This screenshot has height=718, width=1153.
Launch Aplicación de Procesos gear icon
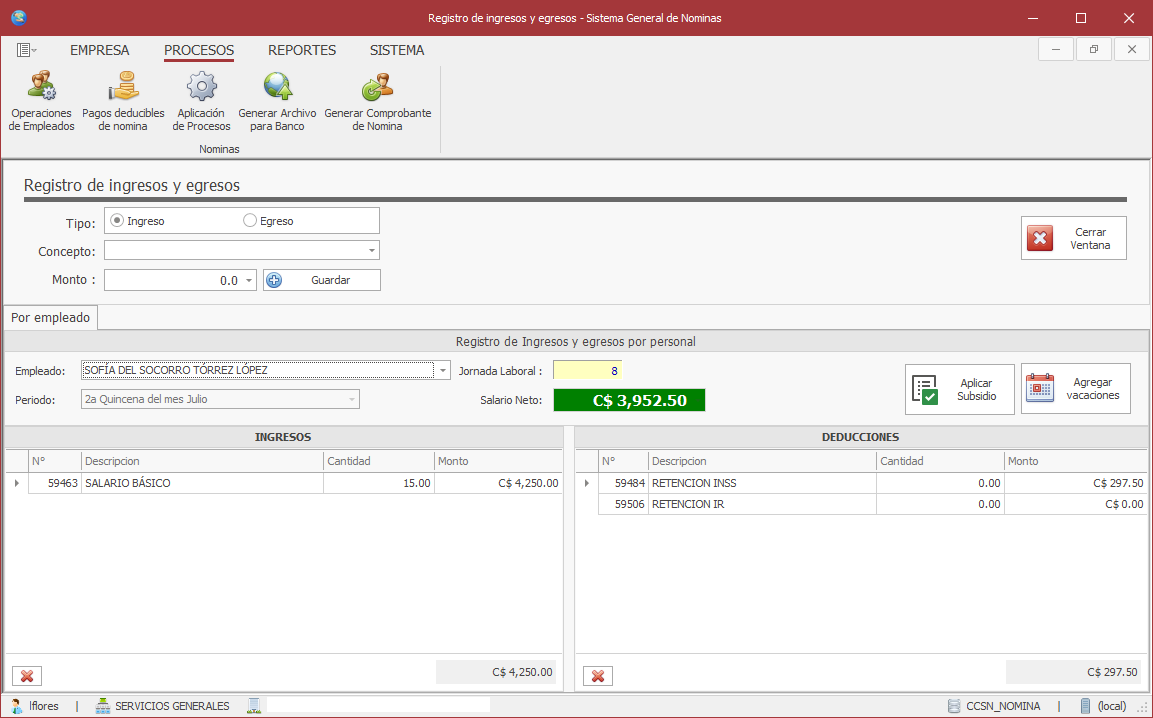click(201, 86)
